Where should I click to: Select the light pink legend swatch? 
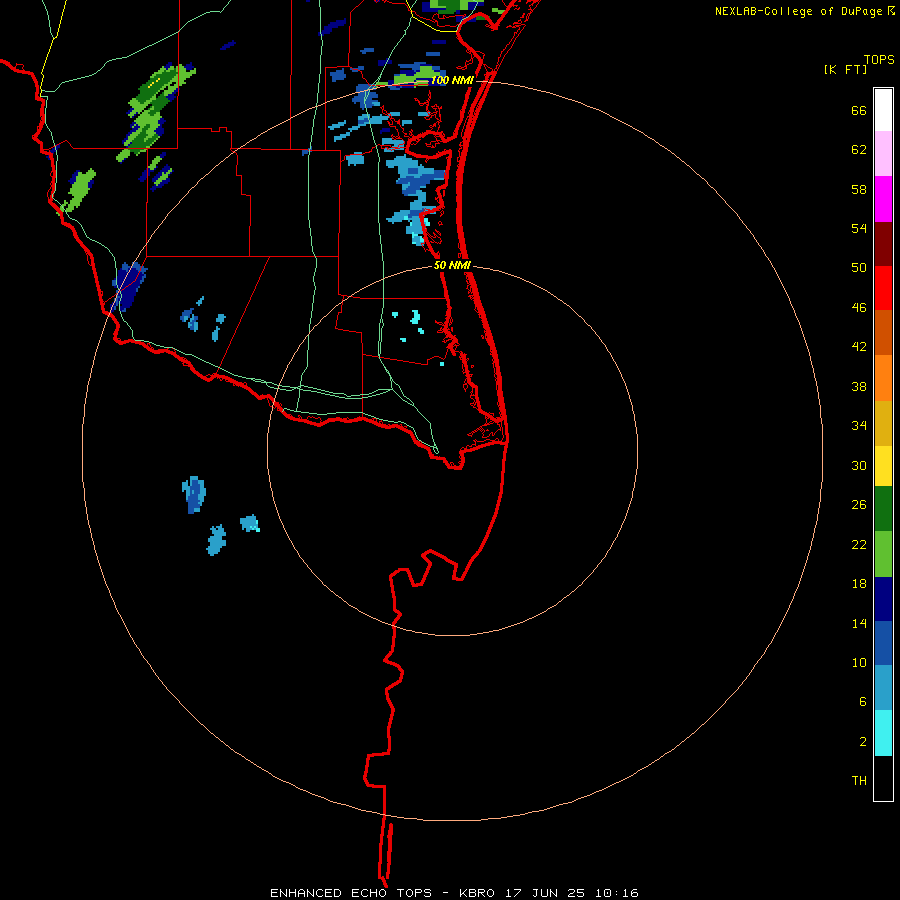click(x=883, y=153)
